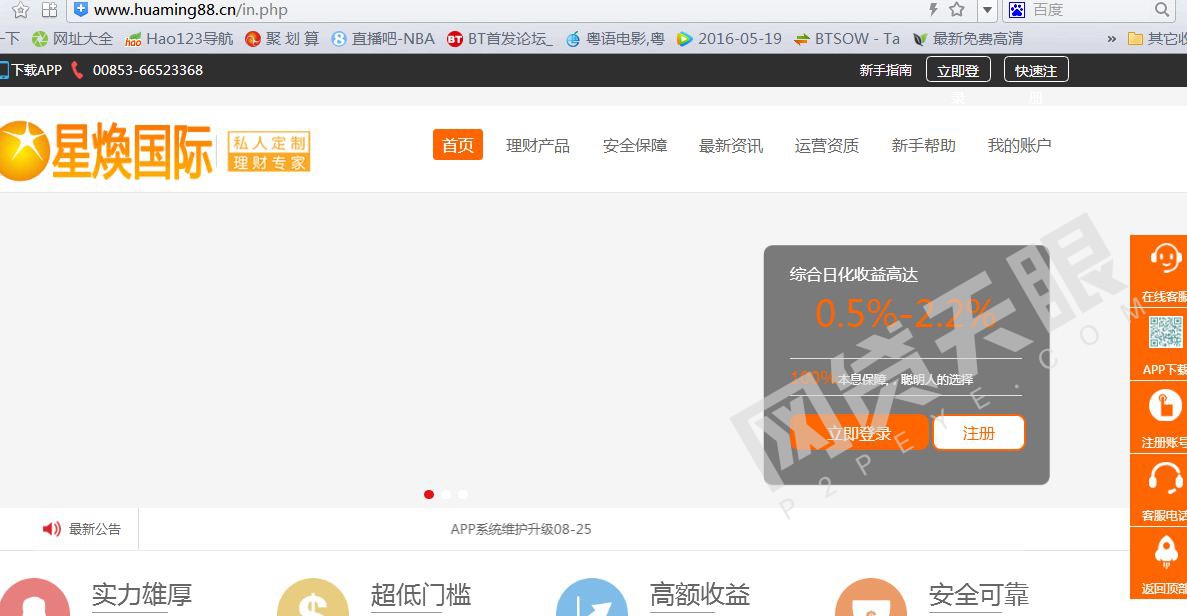Click the 客服电话 headset icon

[x=1165, y=479]
